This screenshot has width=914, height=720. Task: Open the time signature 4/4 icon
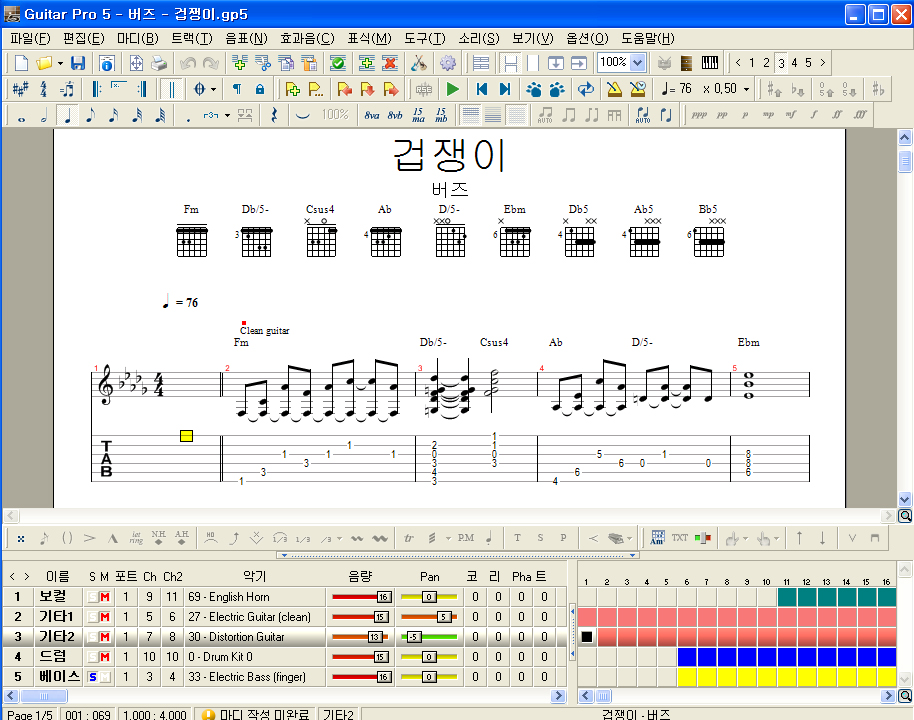[x=43, y=89]
